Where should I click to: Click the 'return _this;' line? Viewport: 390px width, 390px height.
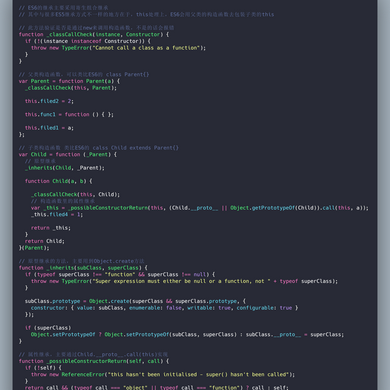coord(51,228)
